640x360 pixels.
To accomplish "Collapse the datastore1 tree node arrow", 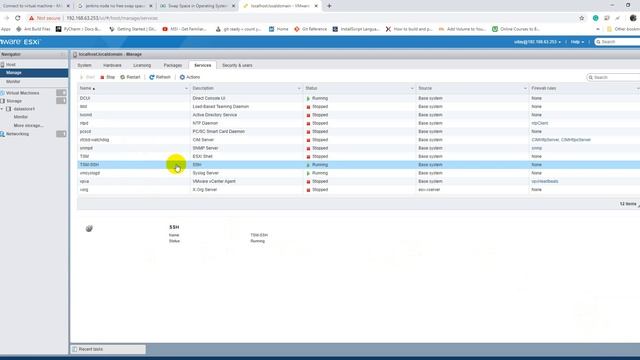I will [x=2, y=109].
